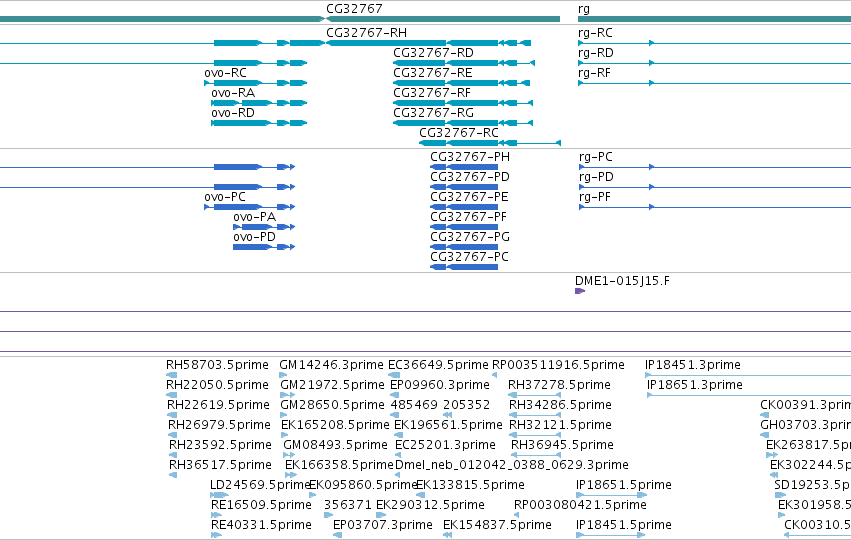The height and width of the screenshot is (540, 851).
Task: Select EST GM28650.5prime
Action: (284, 415)
